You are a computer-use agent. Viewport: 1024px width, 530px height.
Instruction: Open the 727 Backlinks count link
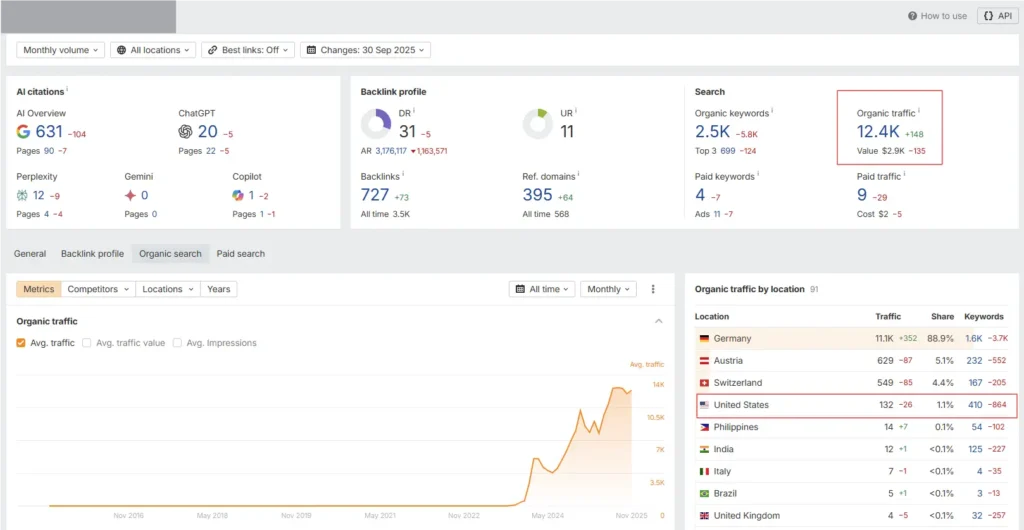pos(375,195)
